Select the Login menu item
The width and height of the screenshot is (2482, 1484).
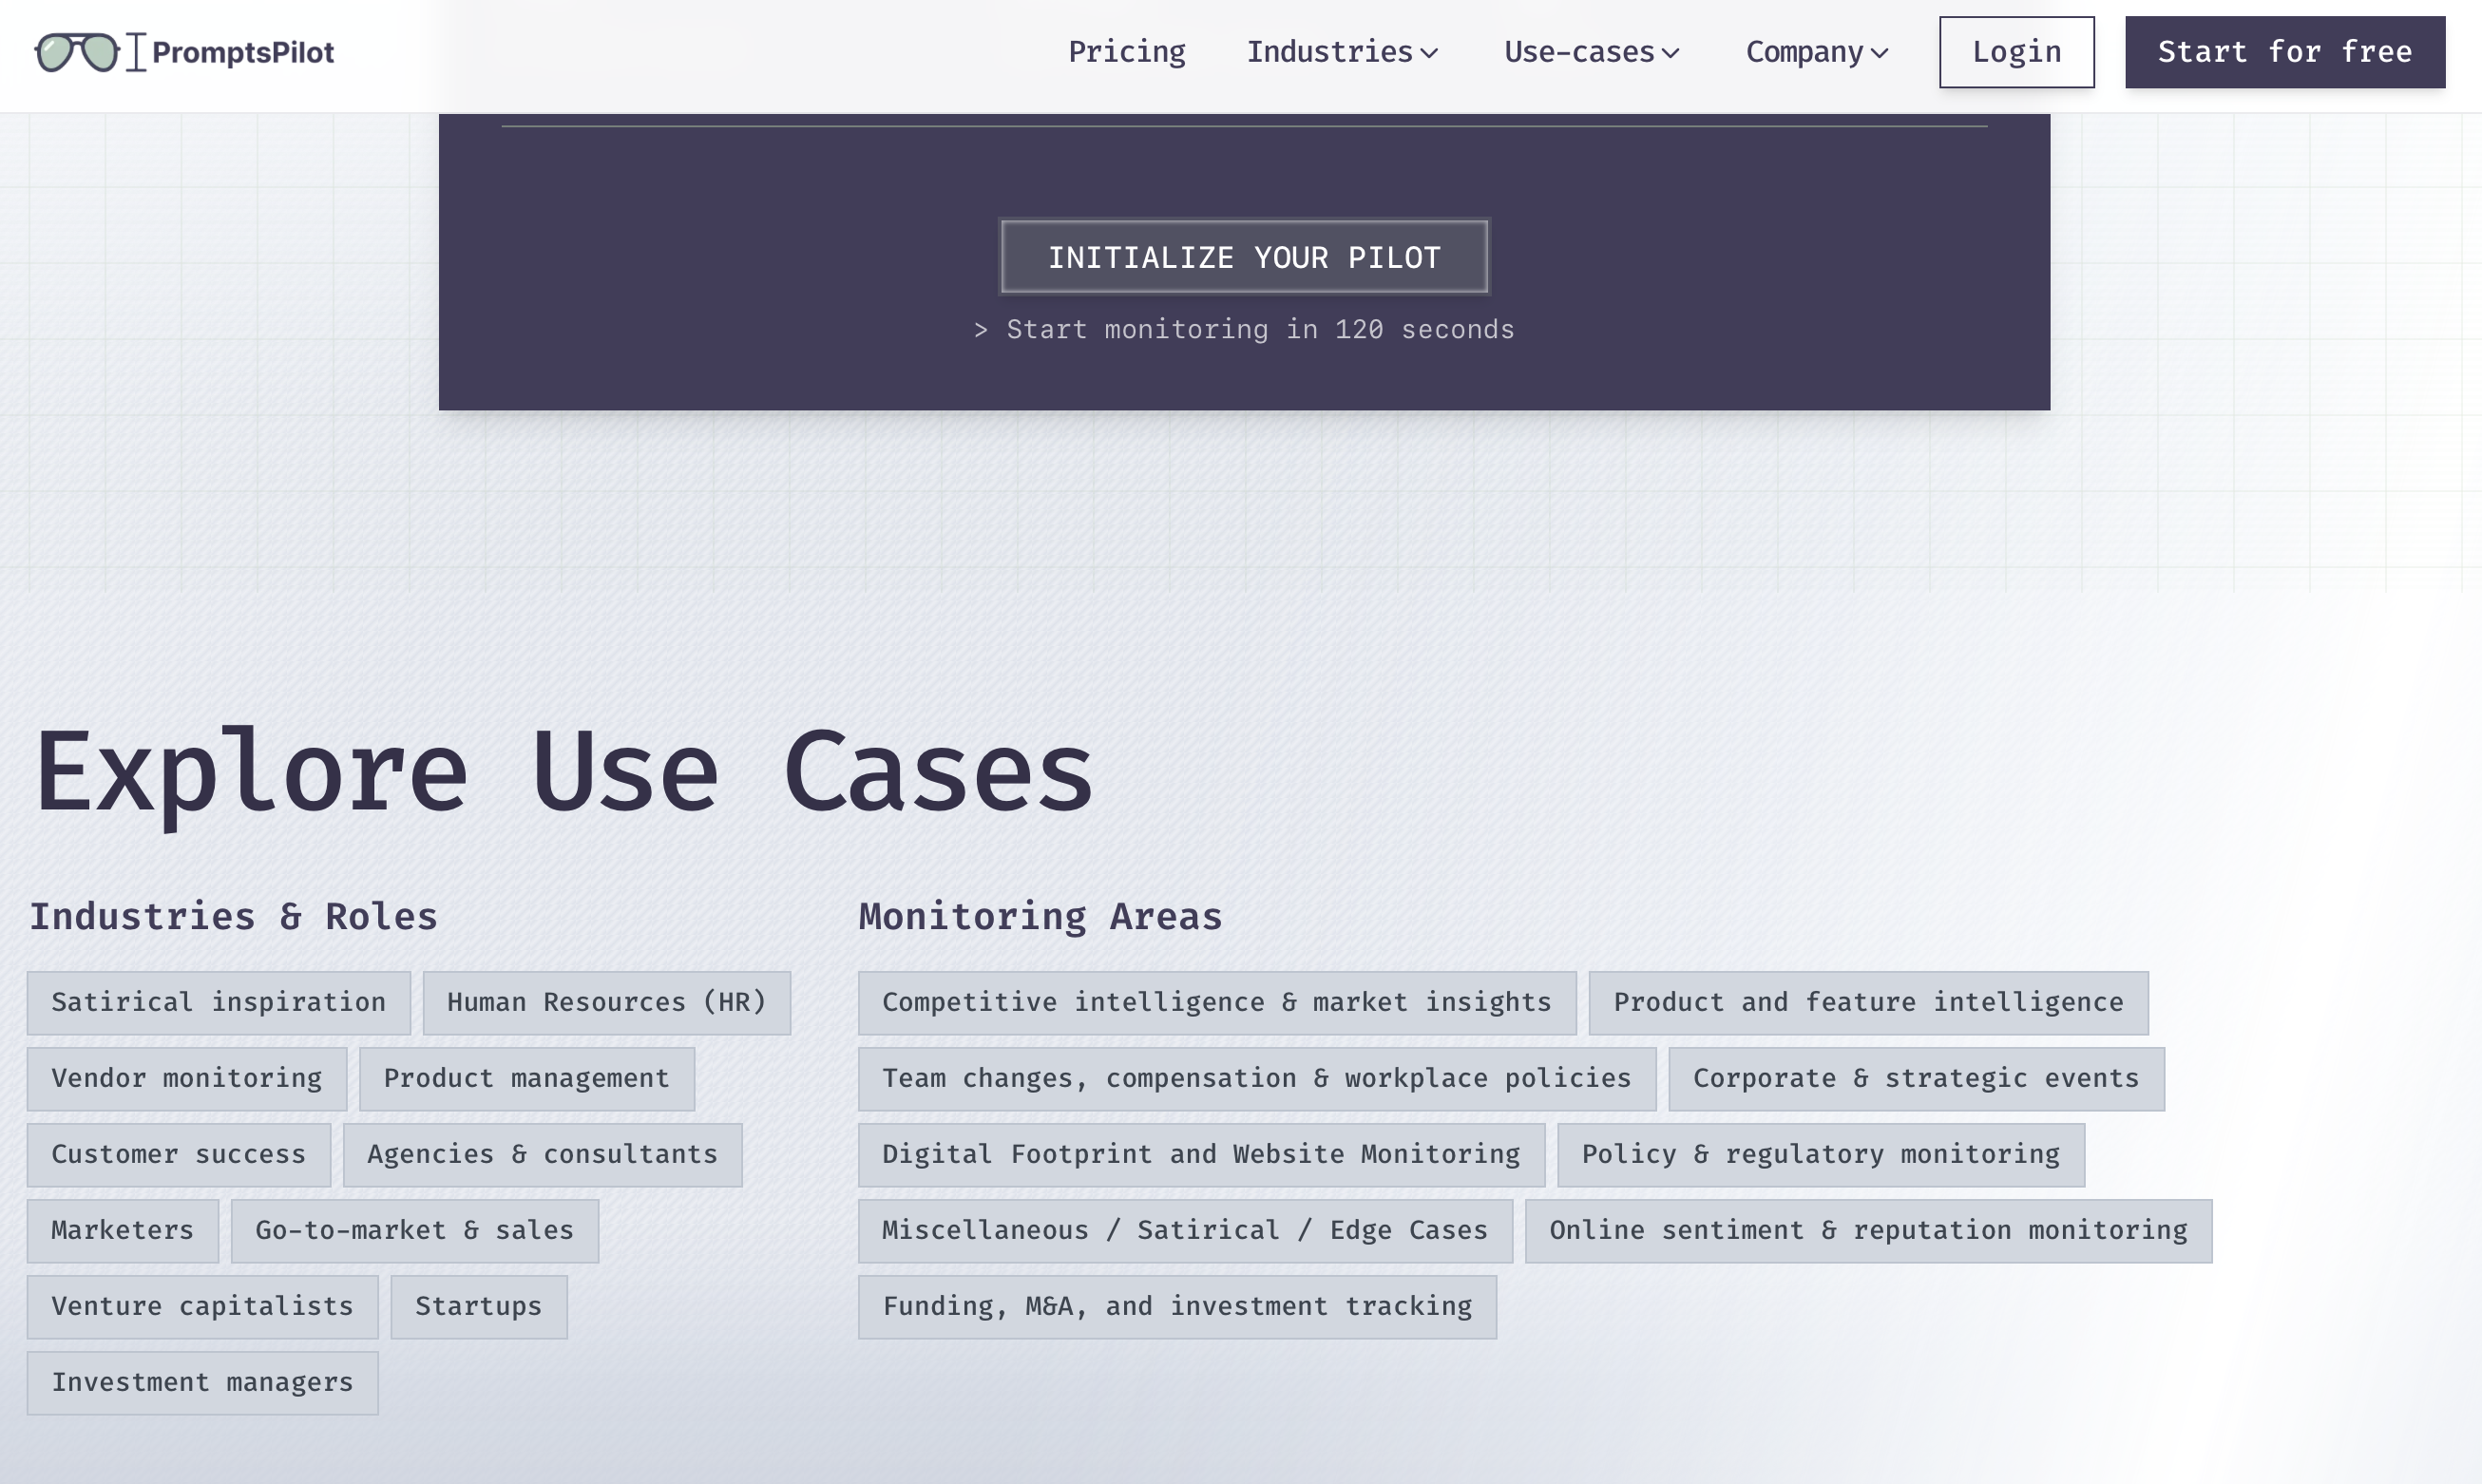[x=2016, y=52]
